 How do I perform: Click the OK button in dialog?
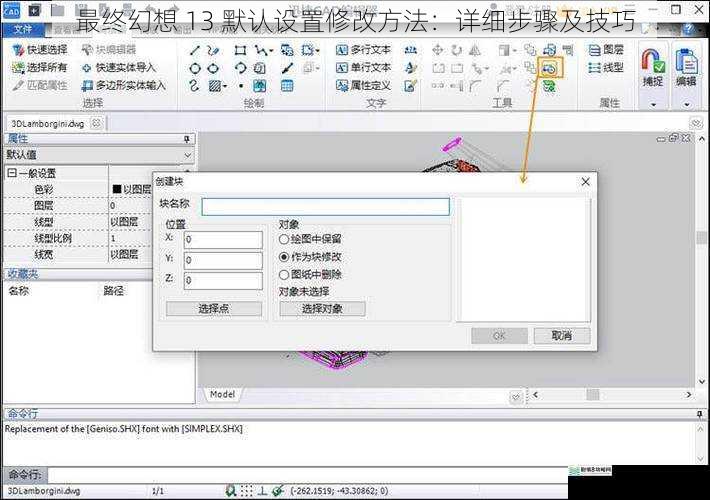click(x=499, y=336)
